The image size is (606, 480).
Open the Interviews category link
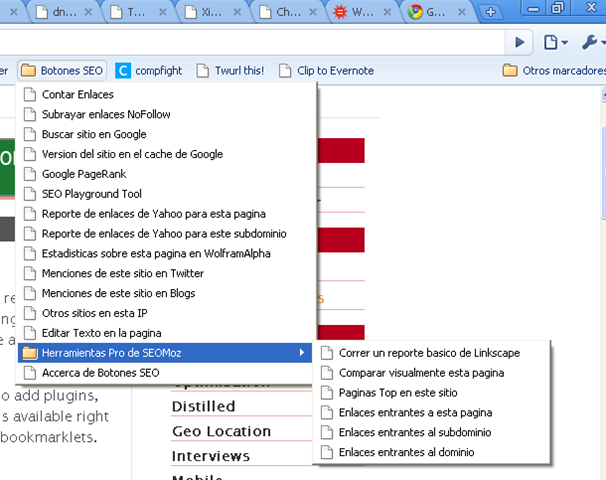tap(211, 456)
